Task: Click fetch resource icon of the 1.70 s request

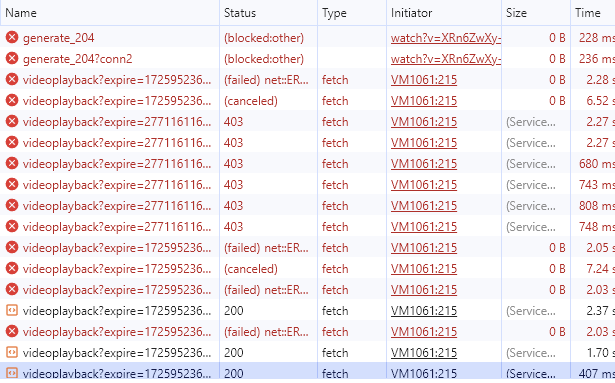Action: point(12,352)
